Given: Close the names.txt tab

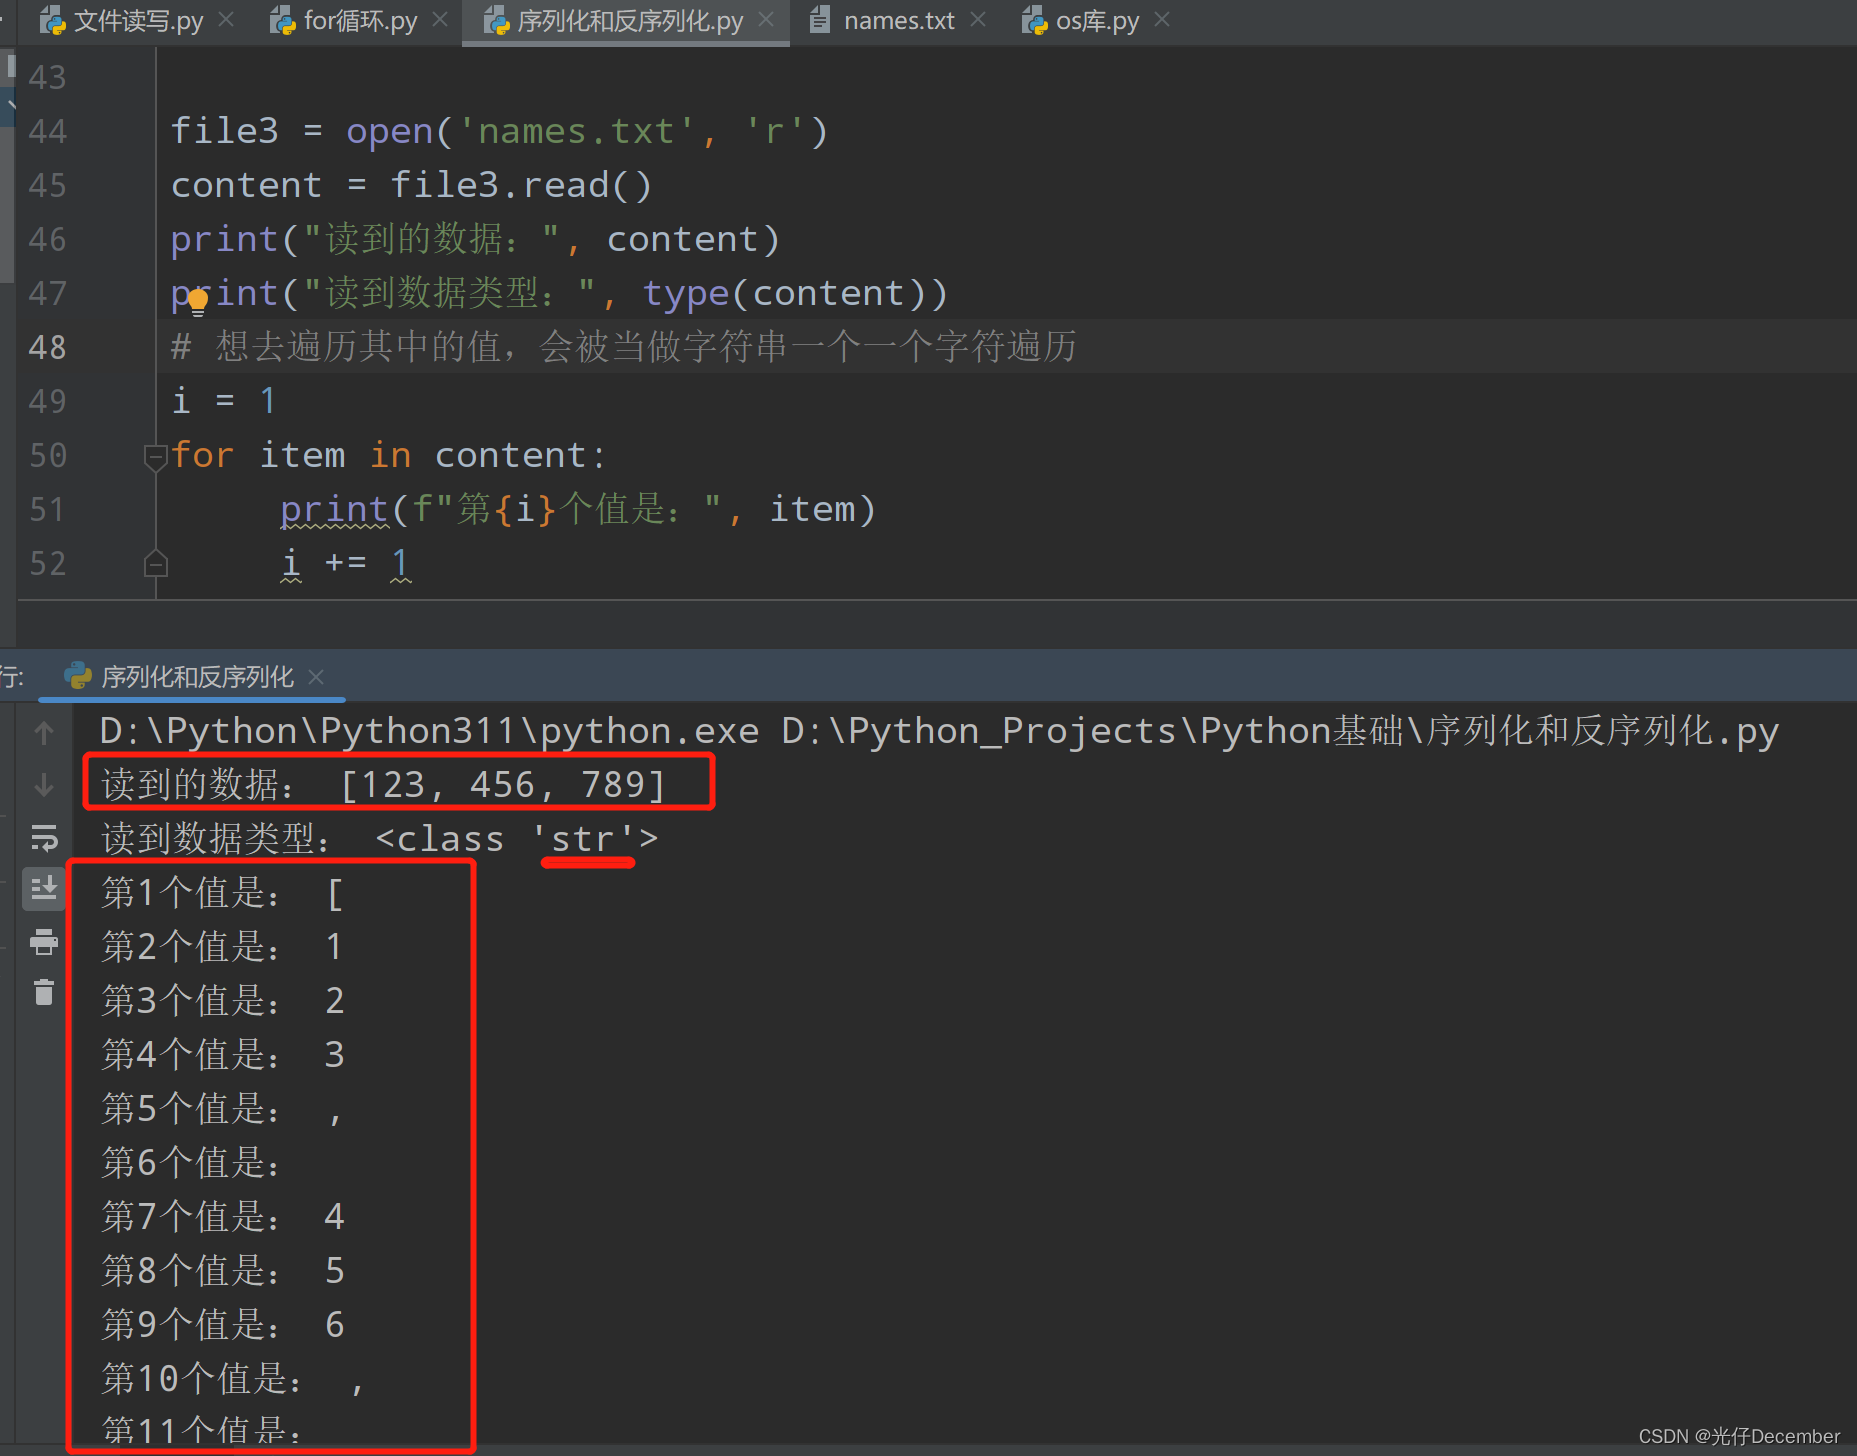Looking at the screenshot, I should point(978,20).
